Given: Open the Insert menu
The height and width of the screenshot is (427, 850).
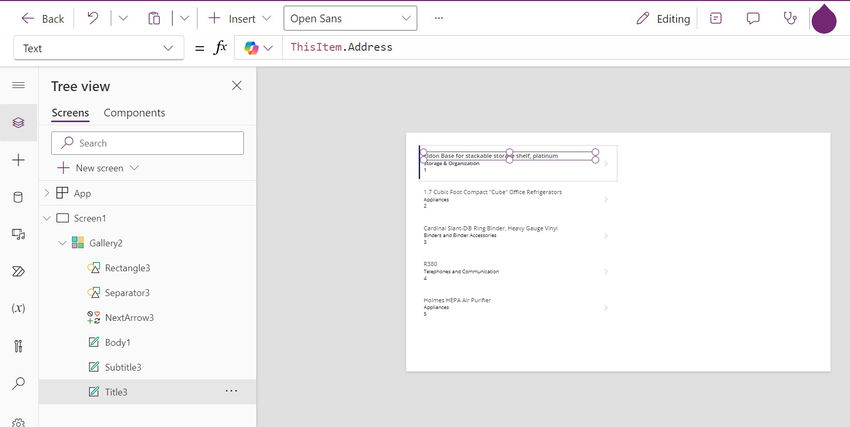Looking at the screenshot, I should pyautogui.click(x=239, y=18).
